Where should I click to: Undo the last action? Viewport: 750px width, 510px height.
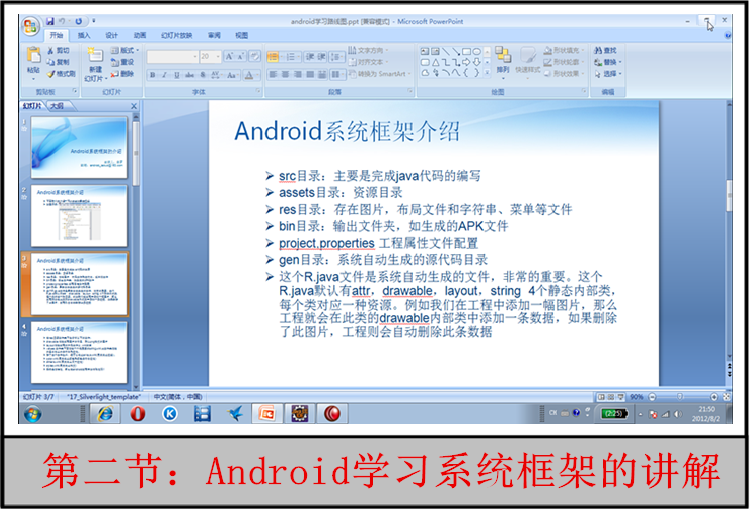point(62,21)
